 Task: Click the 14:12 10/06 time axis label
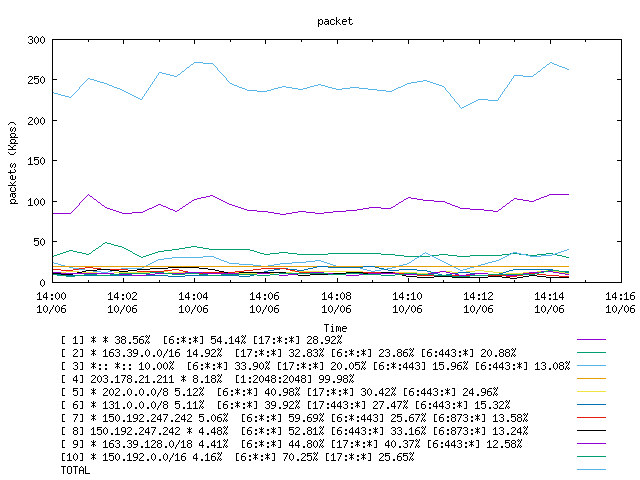pyautogui.click(x=478, y=302)
